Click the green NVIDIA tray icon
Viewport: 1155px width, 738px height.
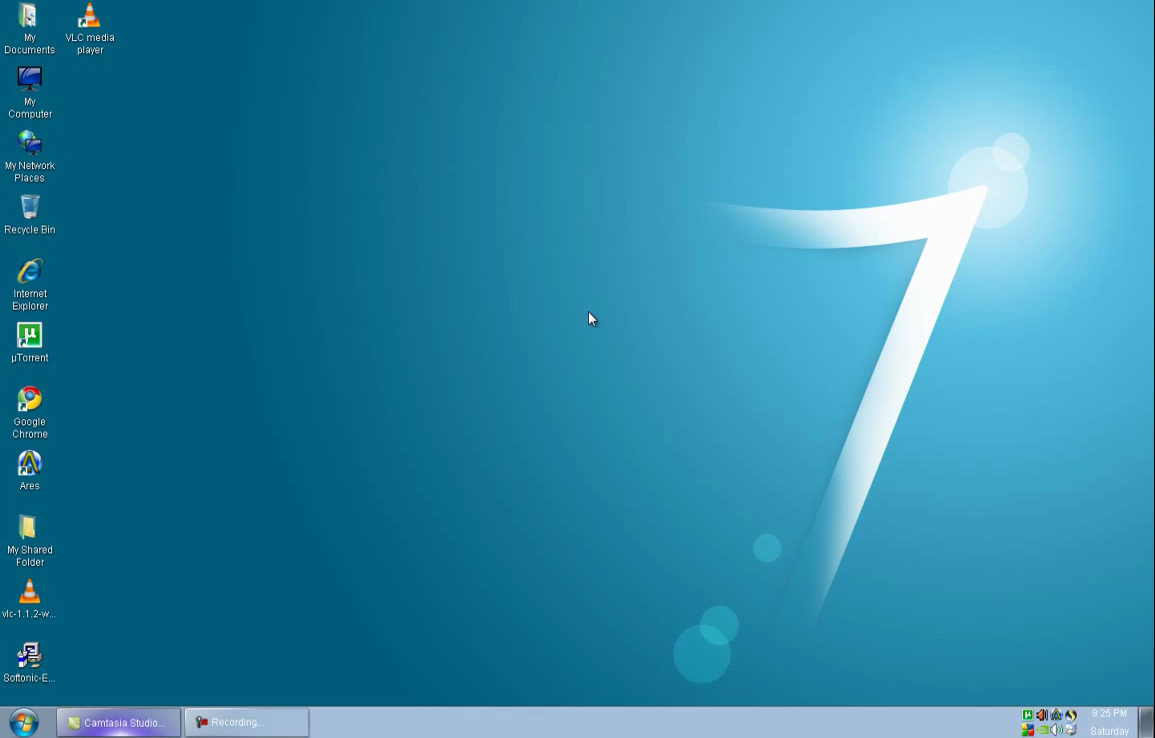click(x=1043, y=730)
